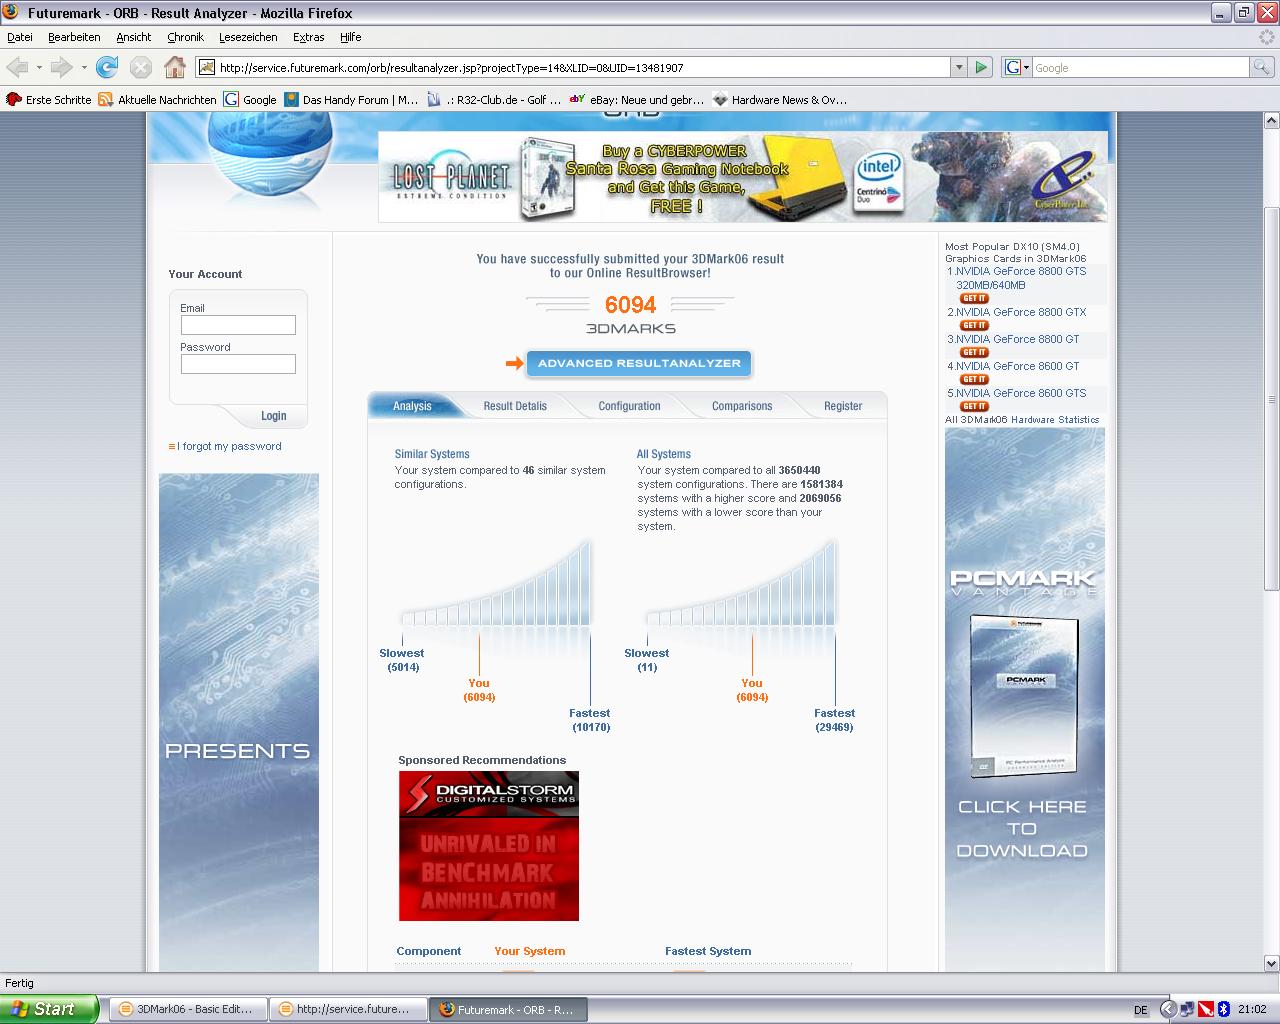Click Get It button under 8600 GTS
Viewport: 1280px width, 1024px height.
pyautogui.click(x=974, y=406)
